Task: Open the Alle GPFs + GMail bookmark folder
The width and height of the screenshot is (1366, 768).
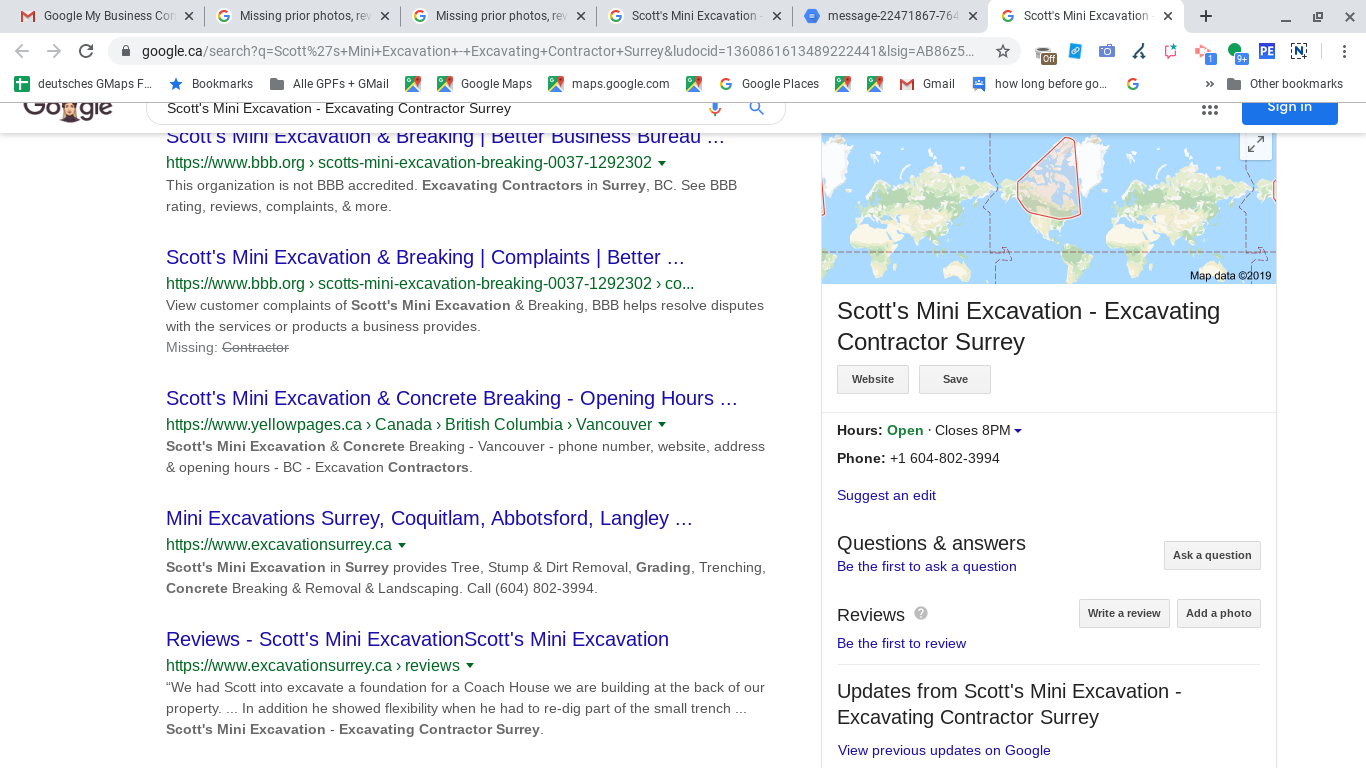Action: (329, 84)
